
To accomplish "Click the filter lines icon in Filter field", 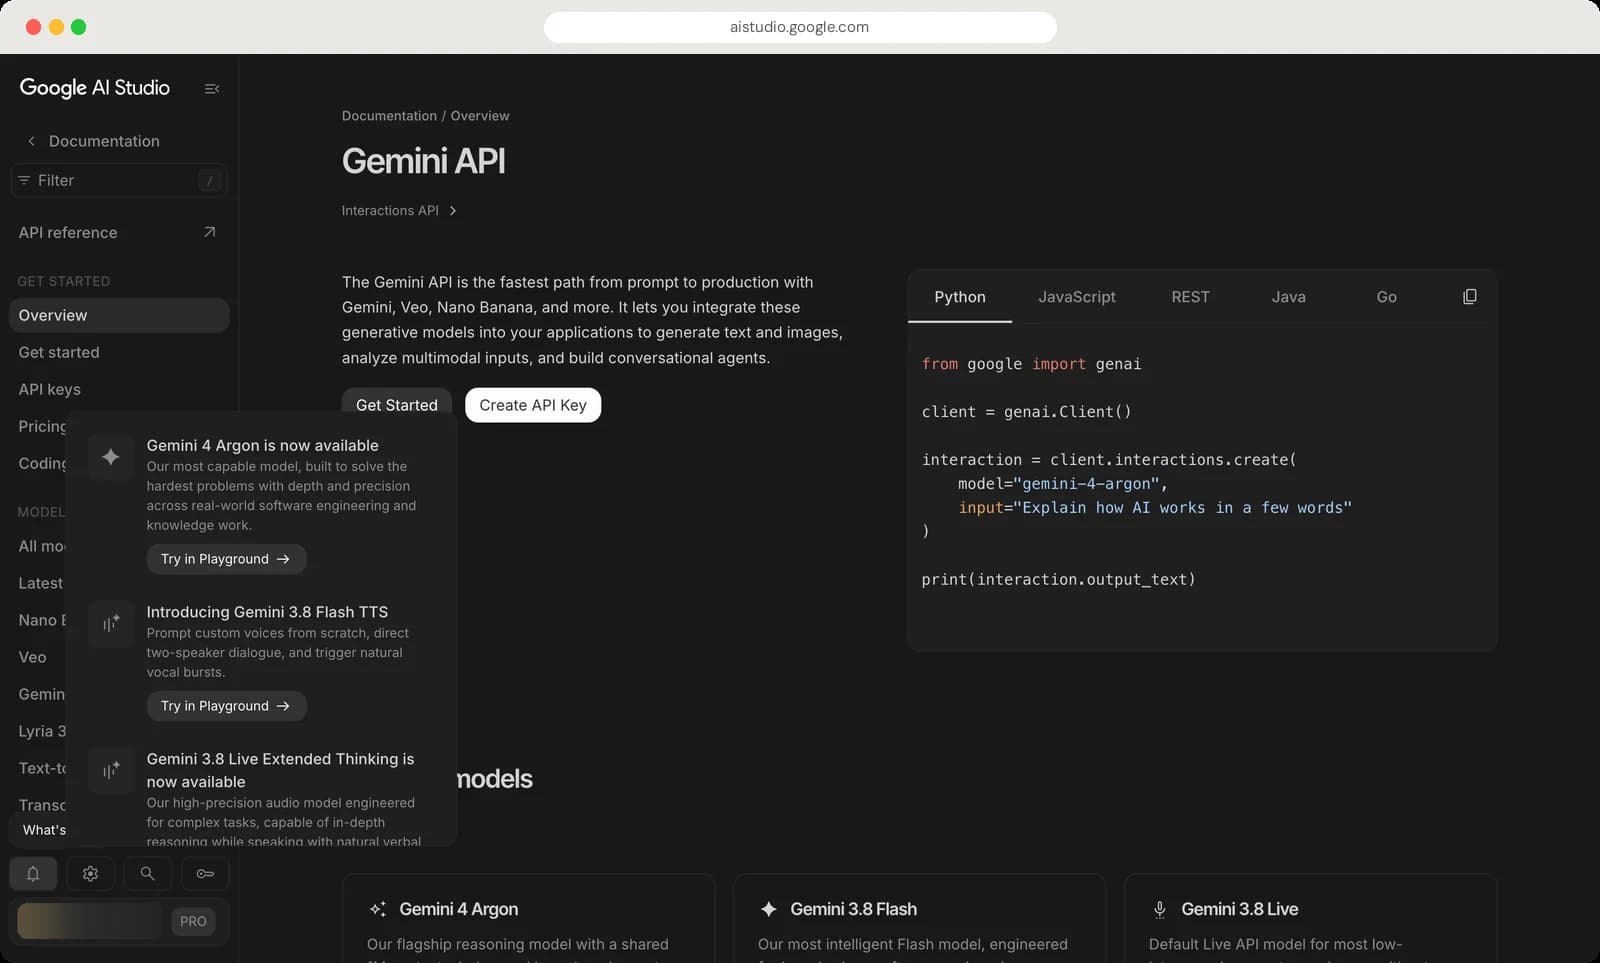I will 24,180.
